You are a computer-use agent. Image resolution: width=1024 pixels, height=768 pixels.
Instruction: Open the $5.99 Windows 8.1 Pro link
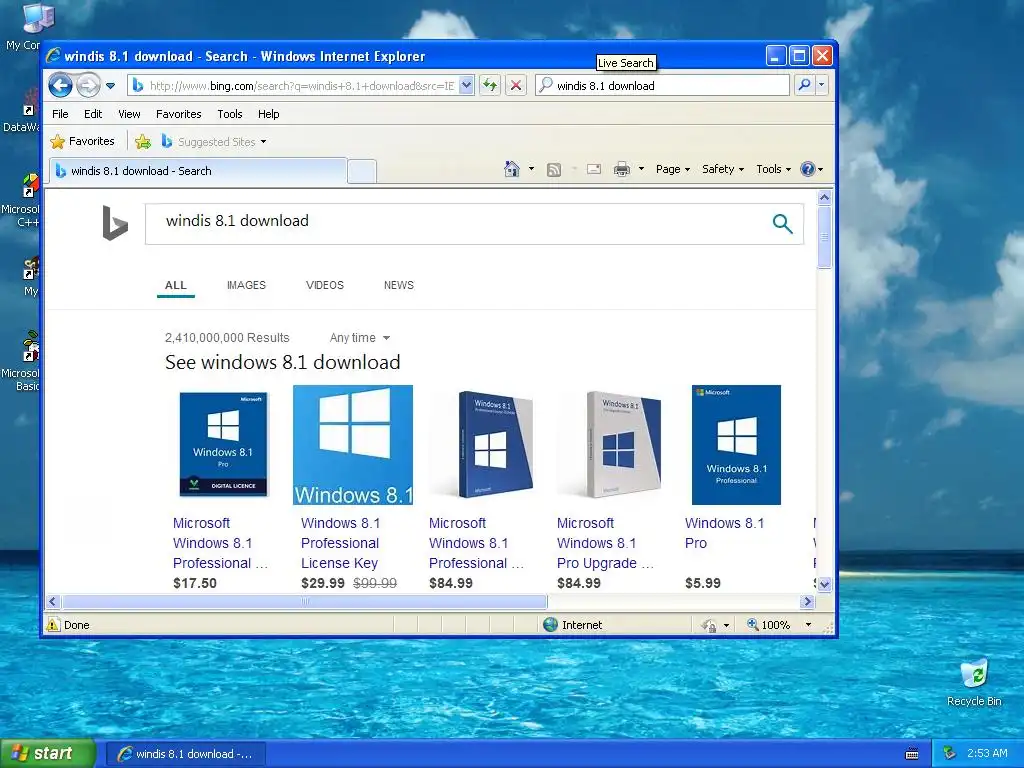724,533
